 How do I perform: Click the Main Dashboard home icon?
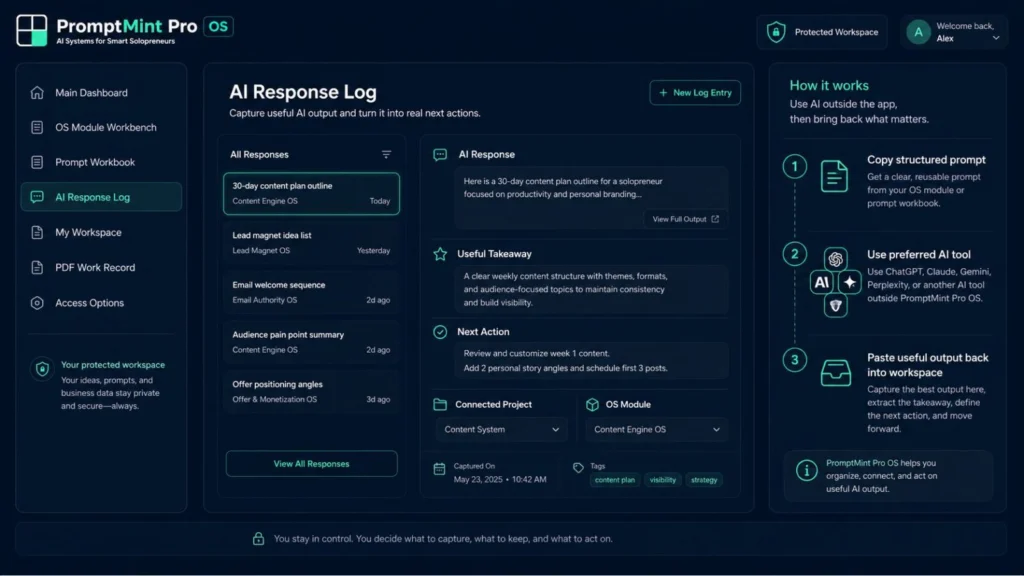37,93
